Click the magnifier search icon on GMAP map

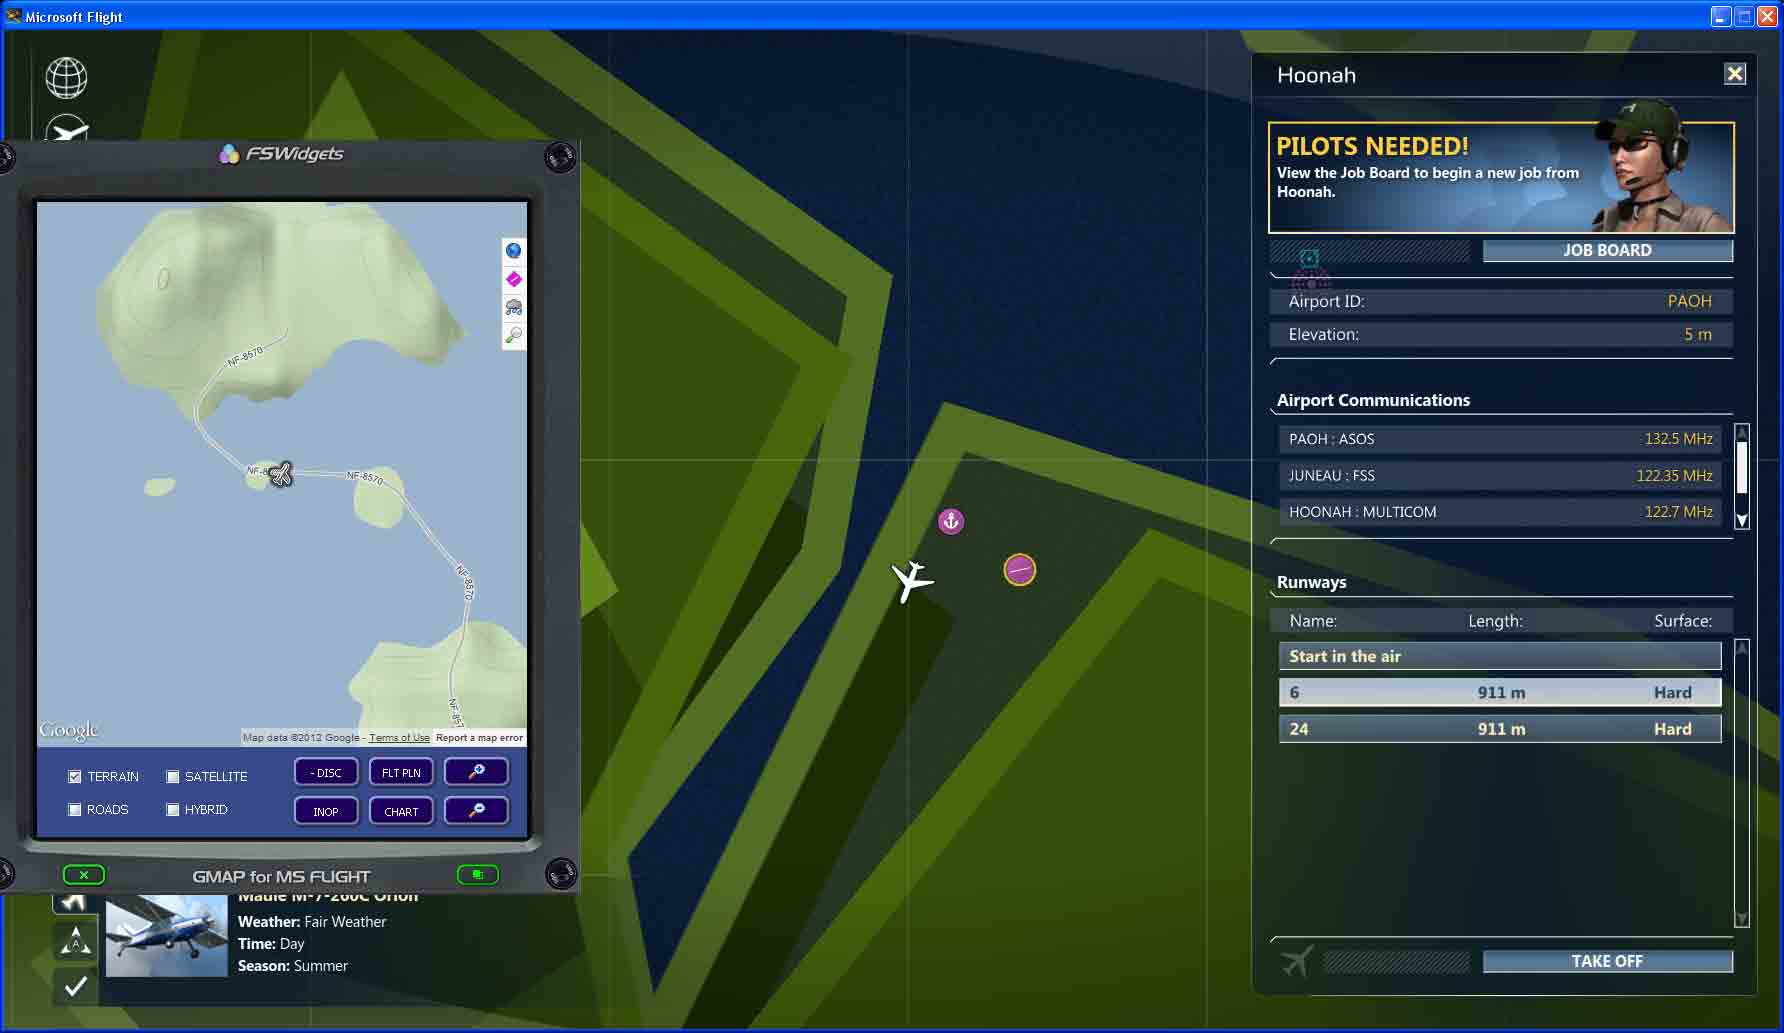[x=513, y=335]
